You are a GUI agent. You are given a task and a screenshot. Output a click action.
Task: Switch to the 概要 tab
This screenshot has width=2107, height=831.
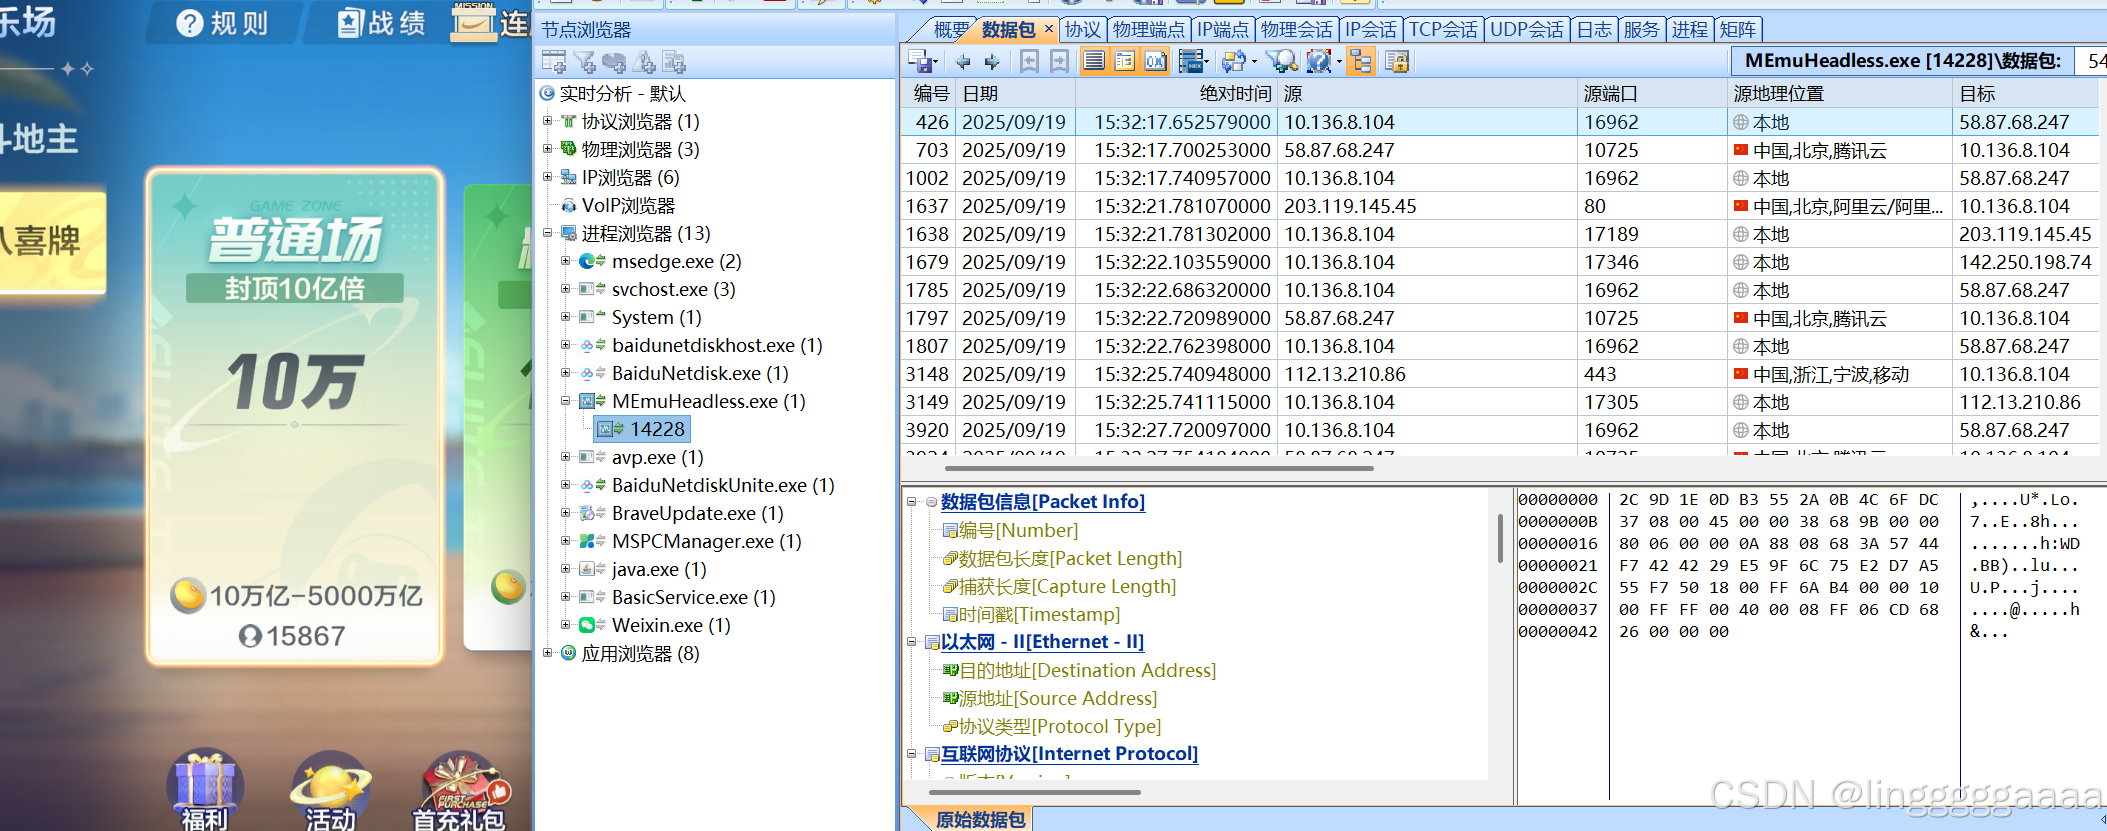[950, 30]
